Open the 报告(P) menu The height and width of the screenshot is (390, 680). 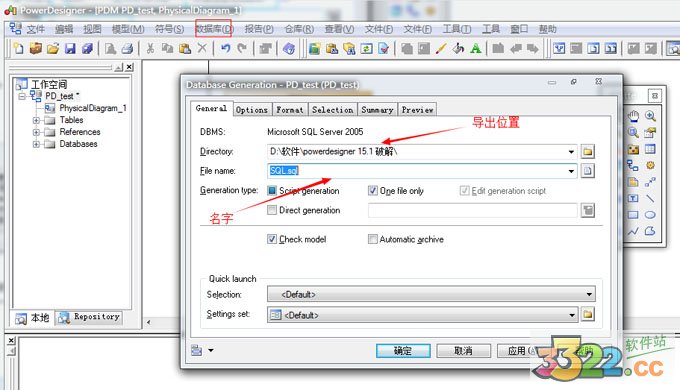point(259,29)
